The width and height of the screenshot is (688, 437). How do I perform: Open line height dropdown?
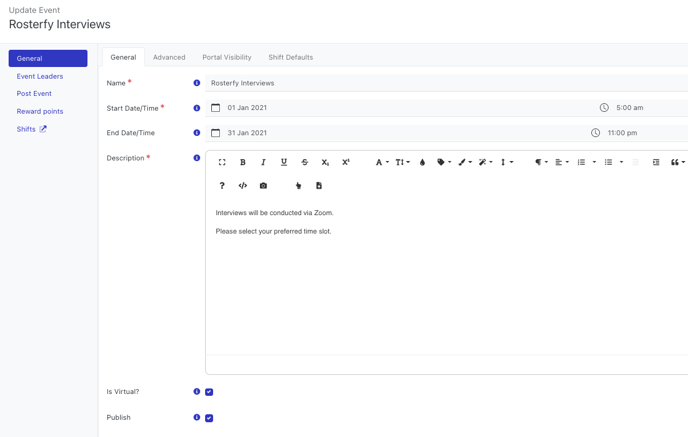[506, 162]
